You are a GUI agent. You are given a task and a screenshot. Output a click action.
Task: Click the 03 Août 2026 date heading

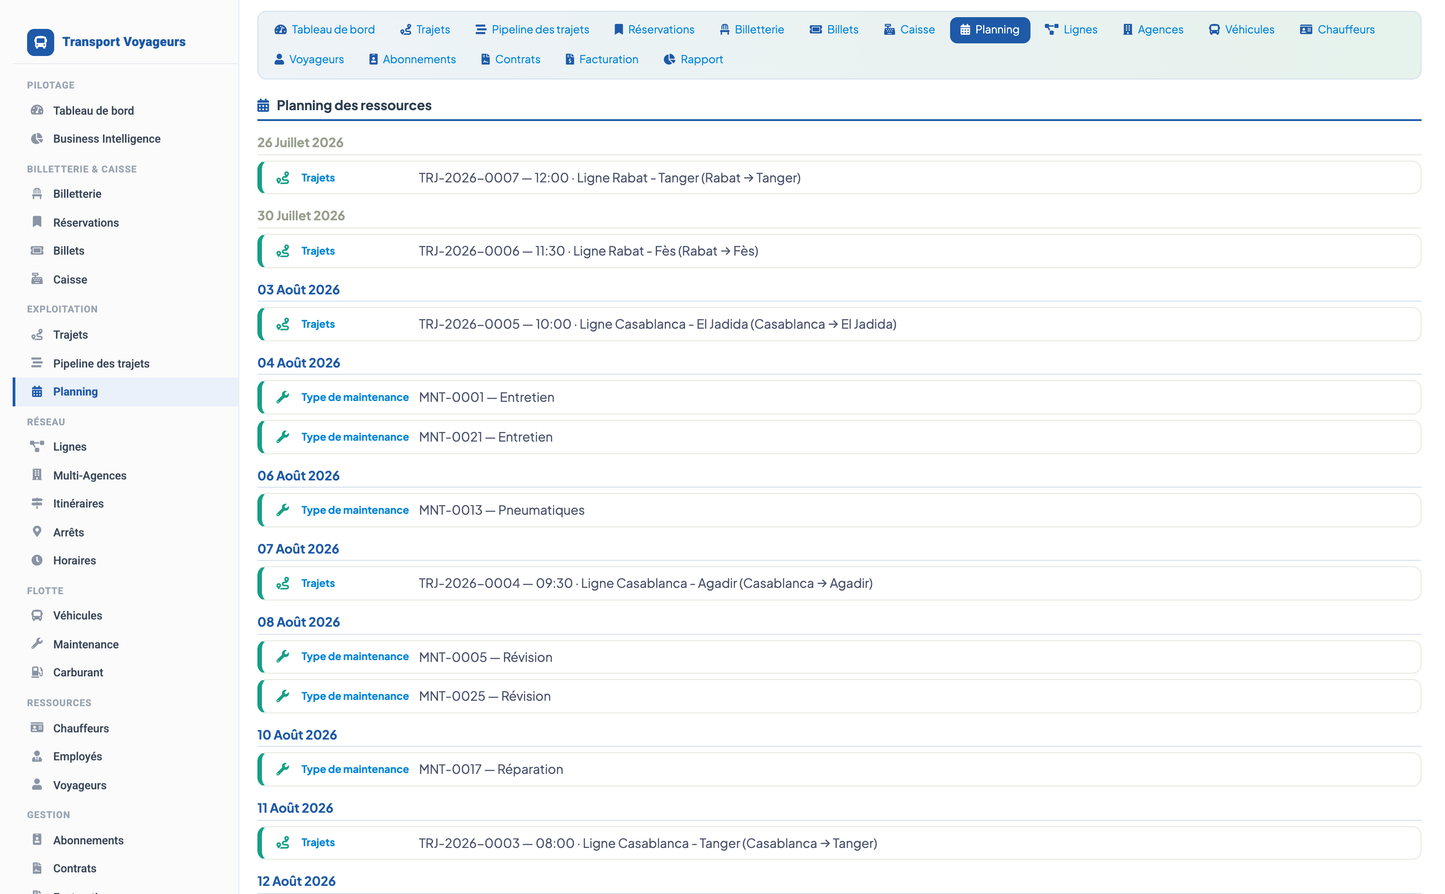point(299,290)
